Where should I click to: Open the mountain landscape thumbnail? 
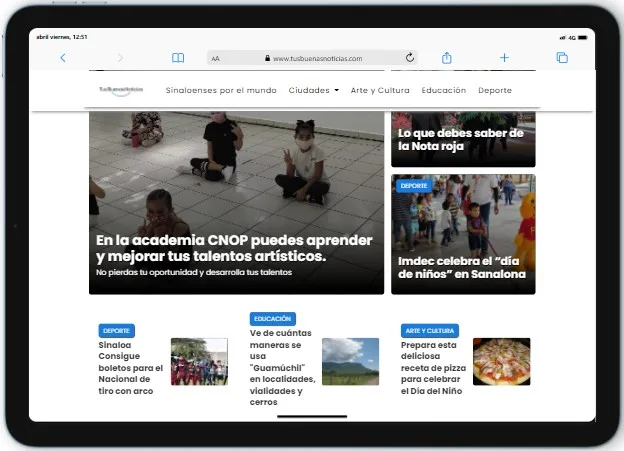(x=351, y=361)
